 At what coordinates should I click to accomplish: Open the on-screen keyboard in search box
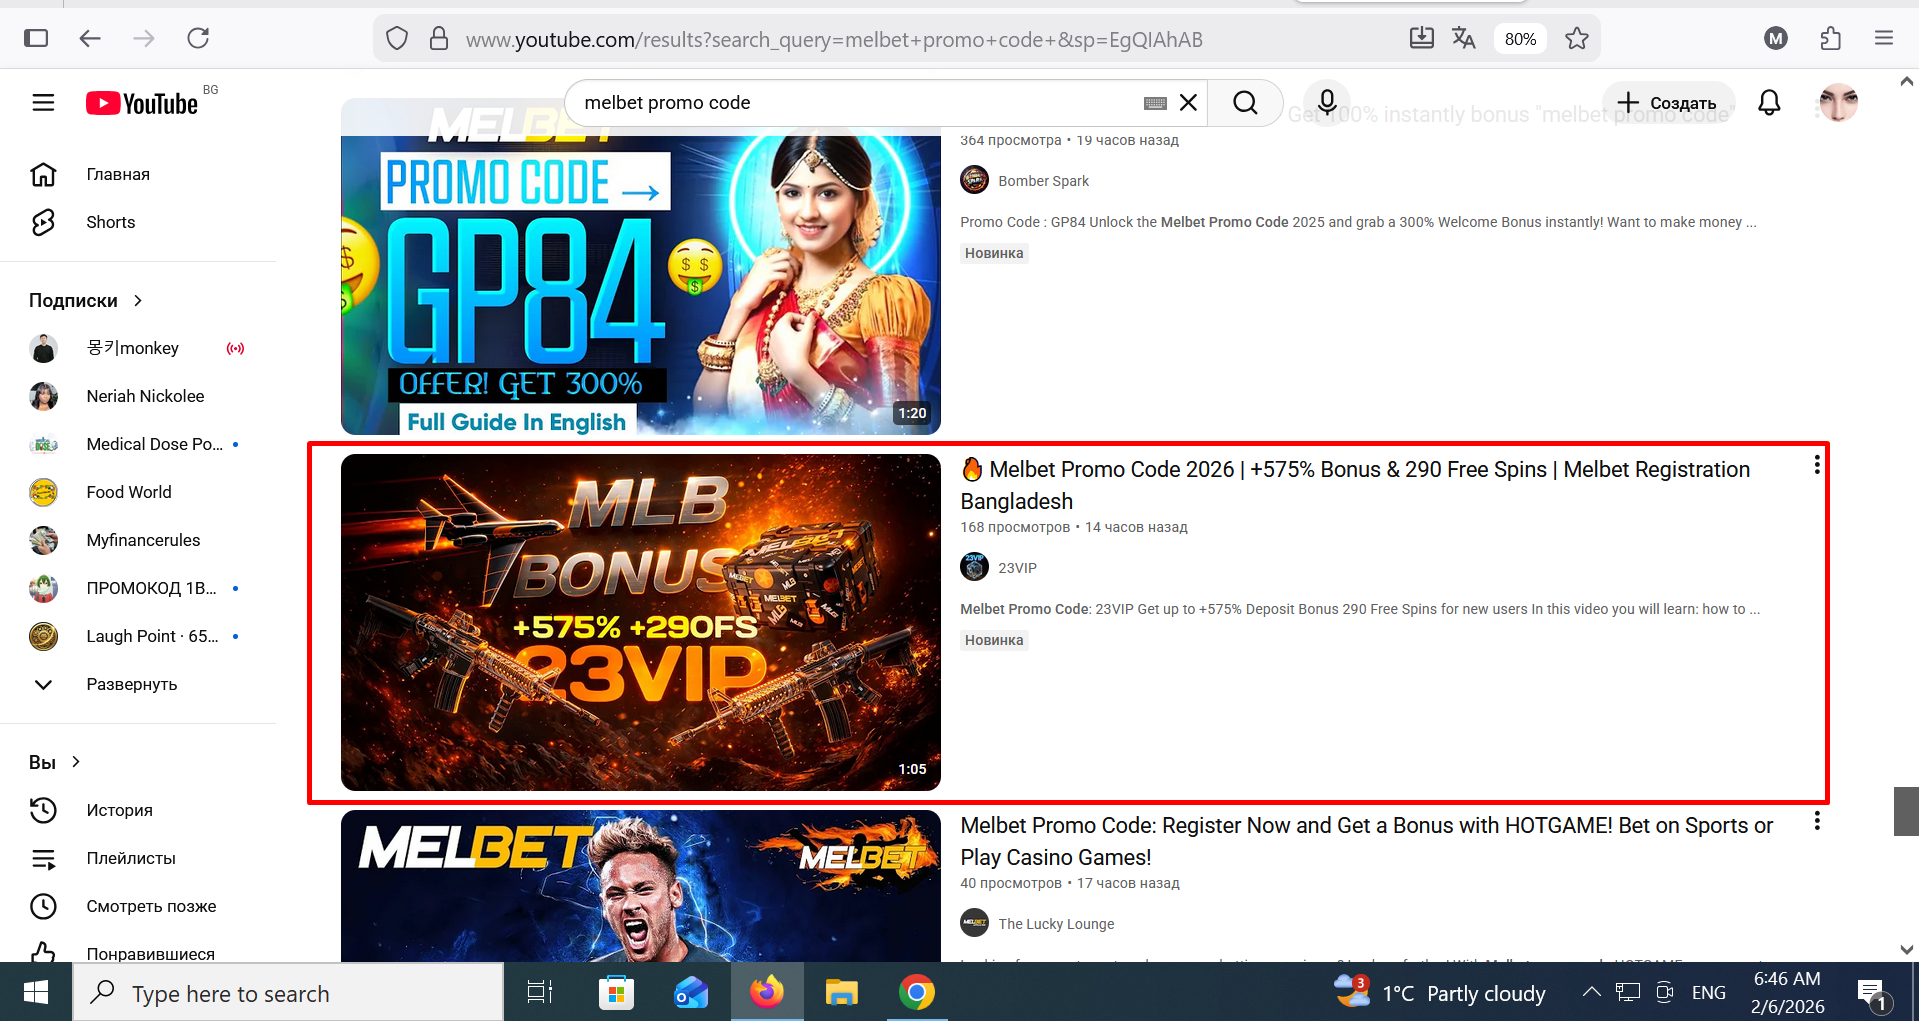[x=1155, y=103]
